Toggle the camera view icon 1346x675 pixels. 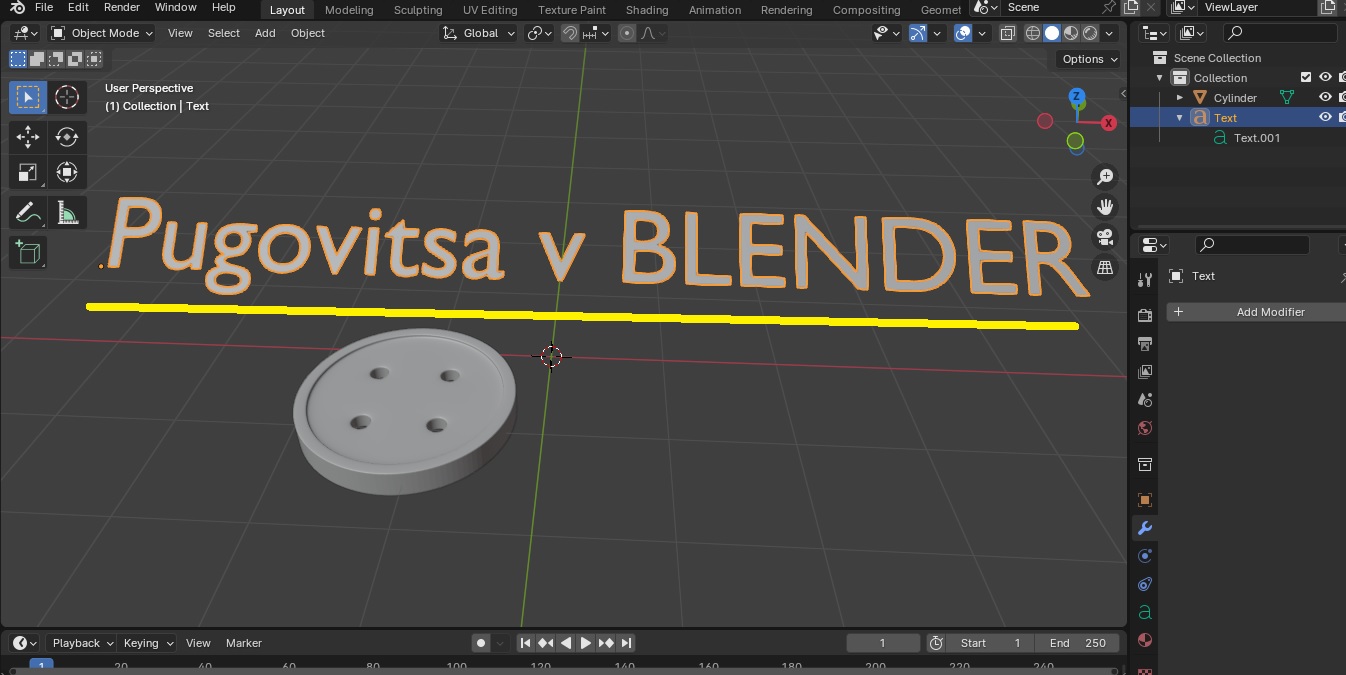[1105, 237]
